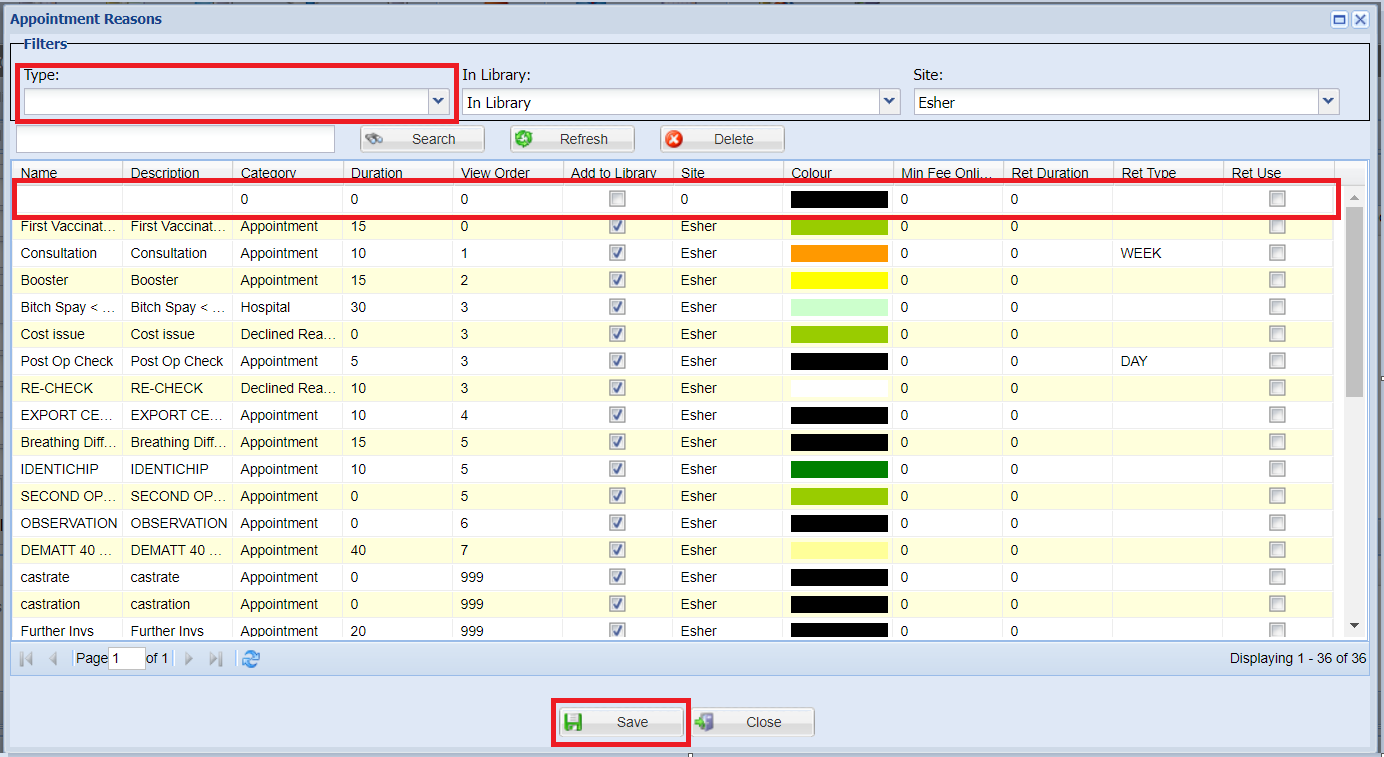Toggle Add to Library for IDENTICHIP row
Viewport: 1384px width, 757px height.
pos(618,469)
